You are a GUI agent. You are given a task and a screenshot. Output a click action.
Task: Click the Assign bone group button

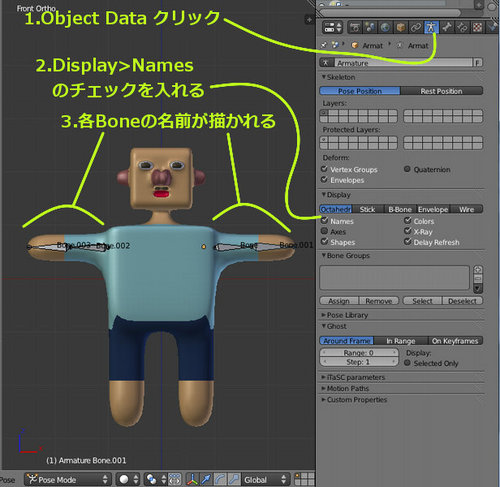(339, 301)
